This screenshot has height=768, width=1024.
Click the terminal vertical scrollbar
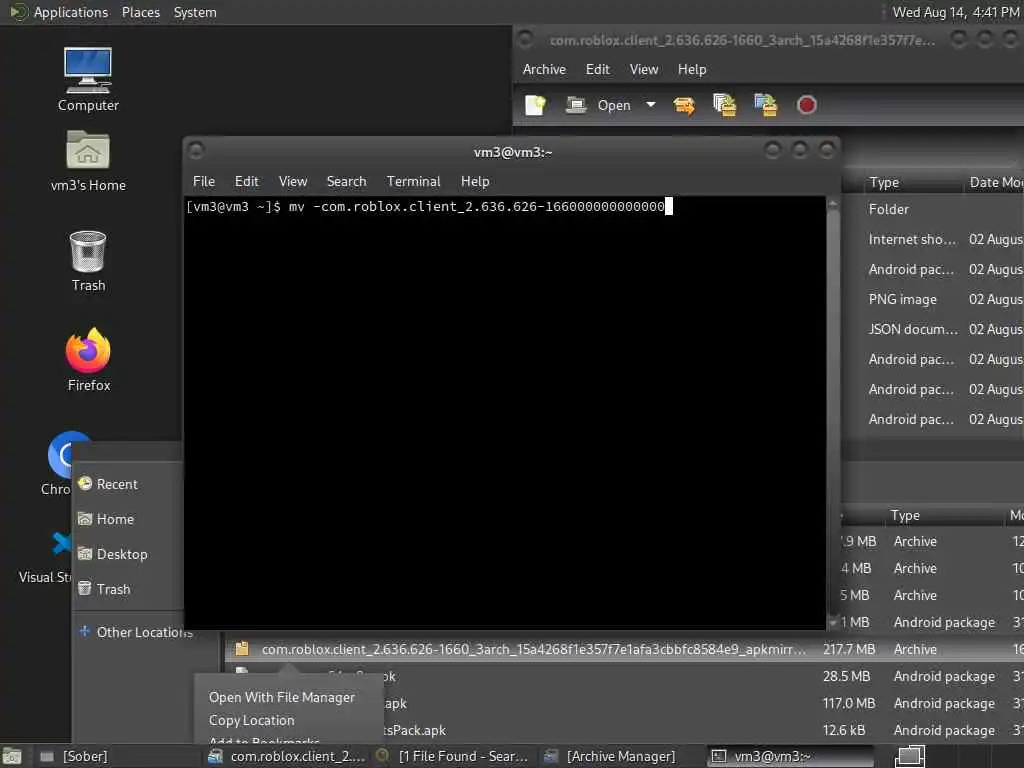coord(833,413)
